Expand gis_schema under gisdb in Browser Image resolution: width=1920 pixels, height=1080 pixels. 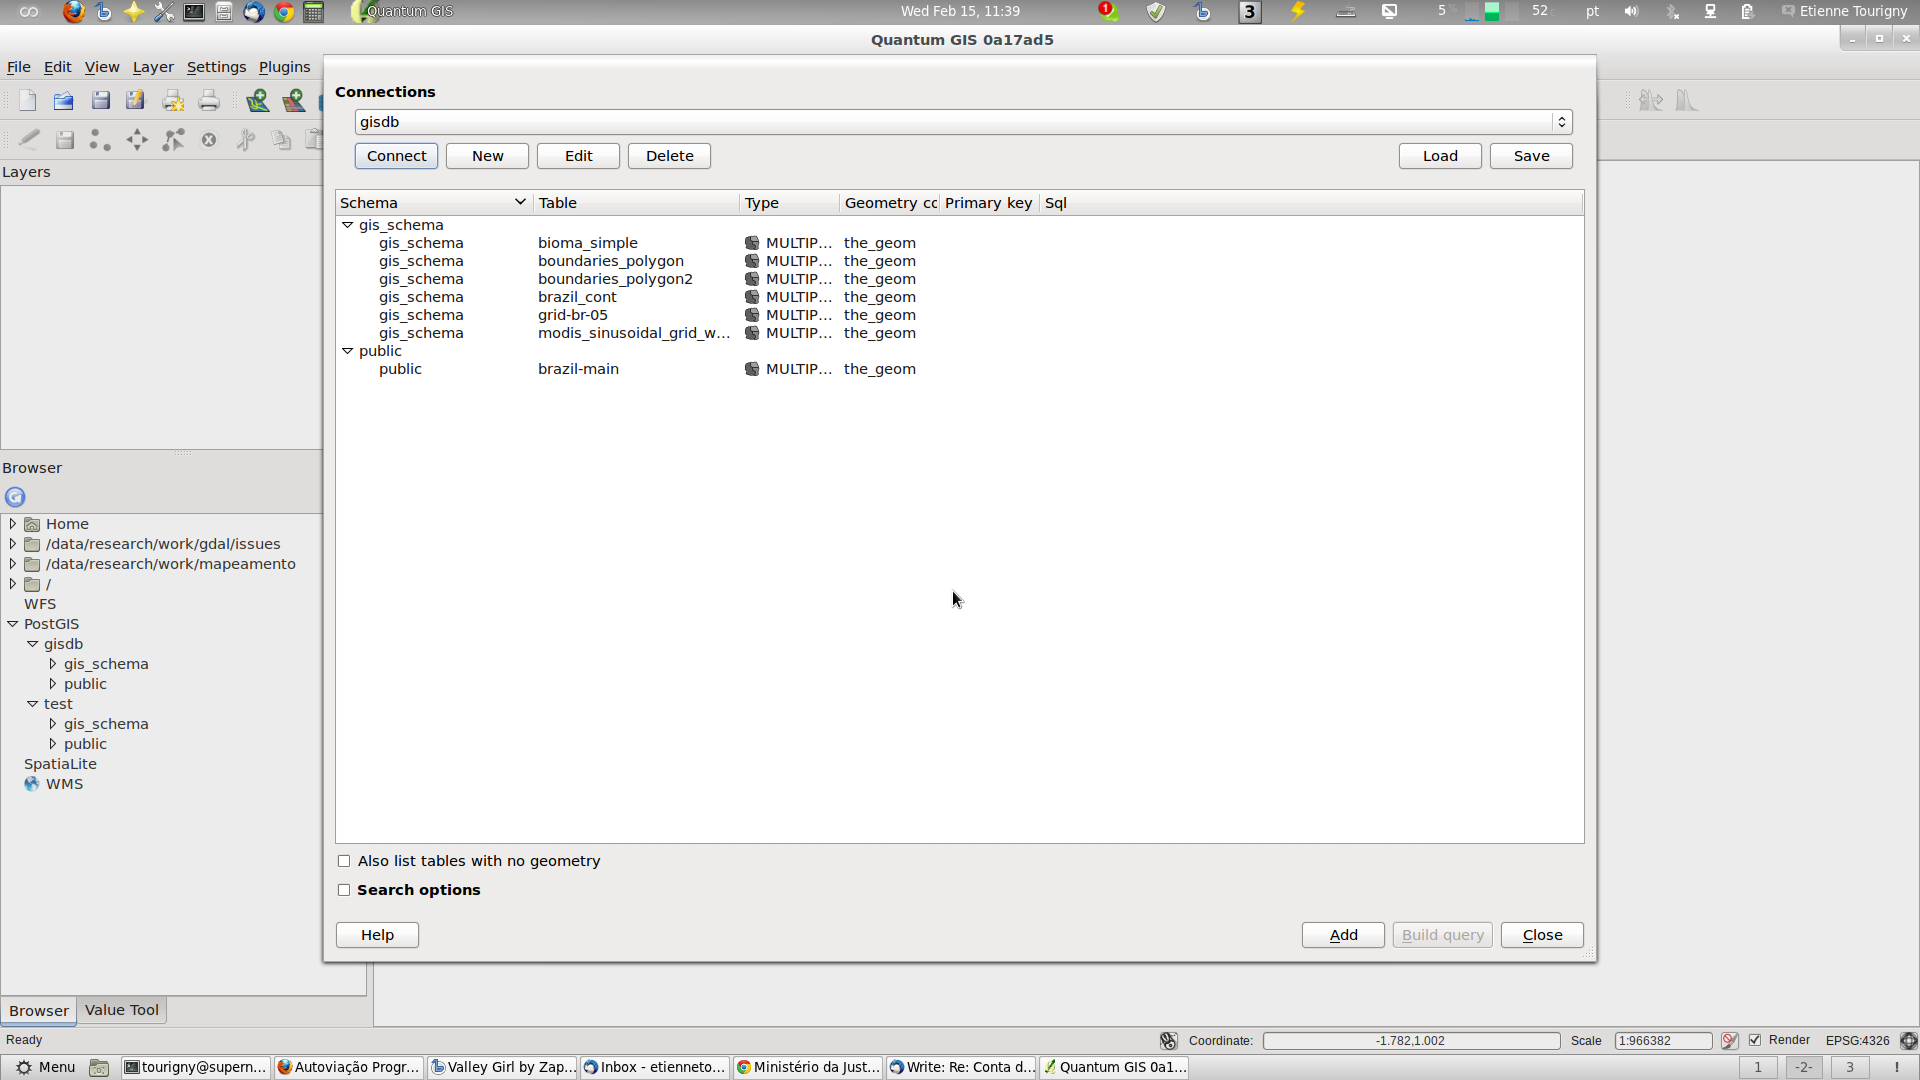coord(53,664)
